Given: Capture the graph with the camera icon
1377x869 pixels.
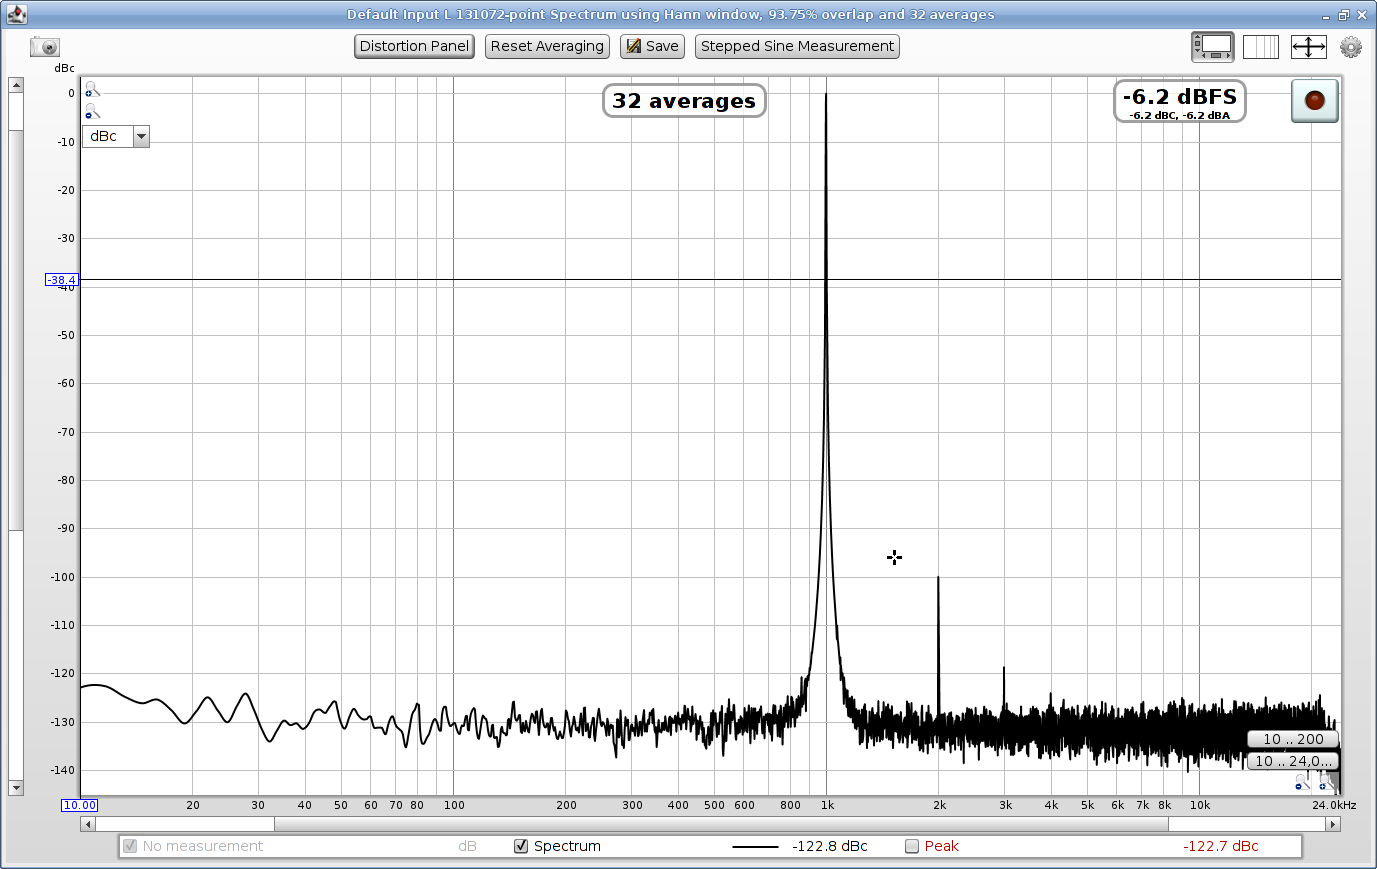Looking at the screenshot, I should point(45,46).
